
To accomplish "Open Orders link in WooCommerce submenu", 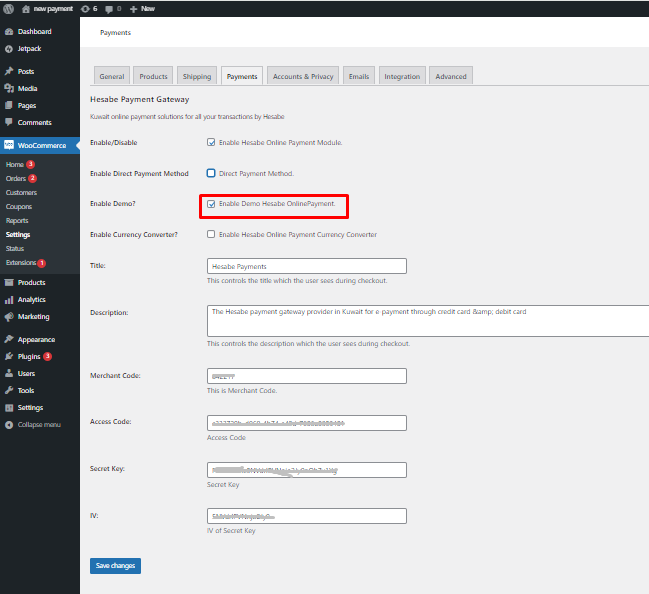I will [15, 178].
